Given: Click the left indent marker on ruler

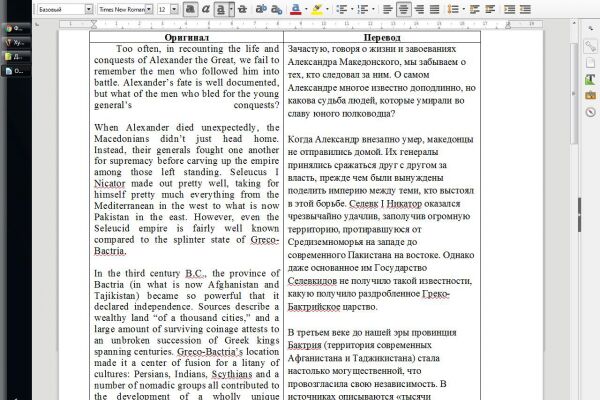Looking at the screenshot, I should point(94,24).
